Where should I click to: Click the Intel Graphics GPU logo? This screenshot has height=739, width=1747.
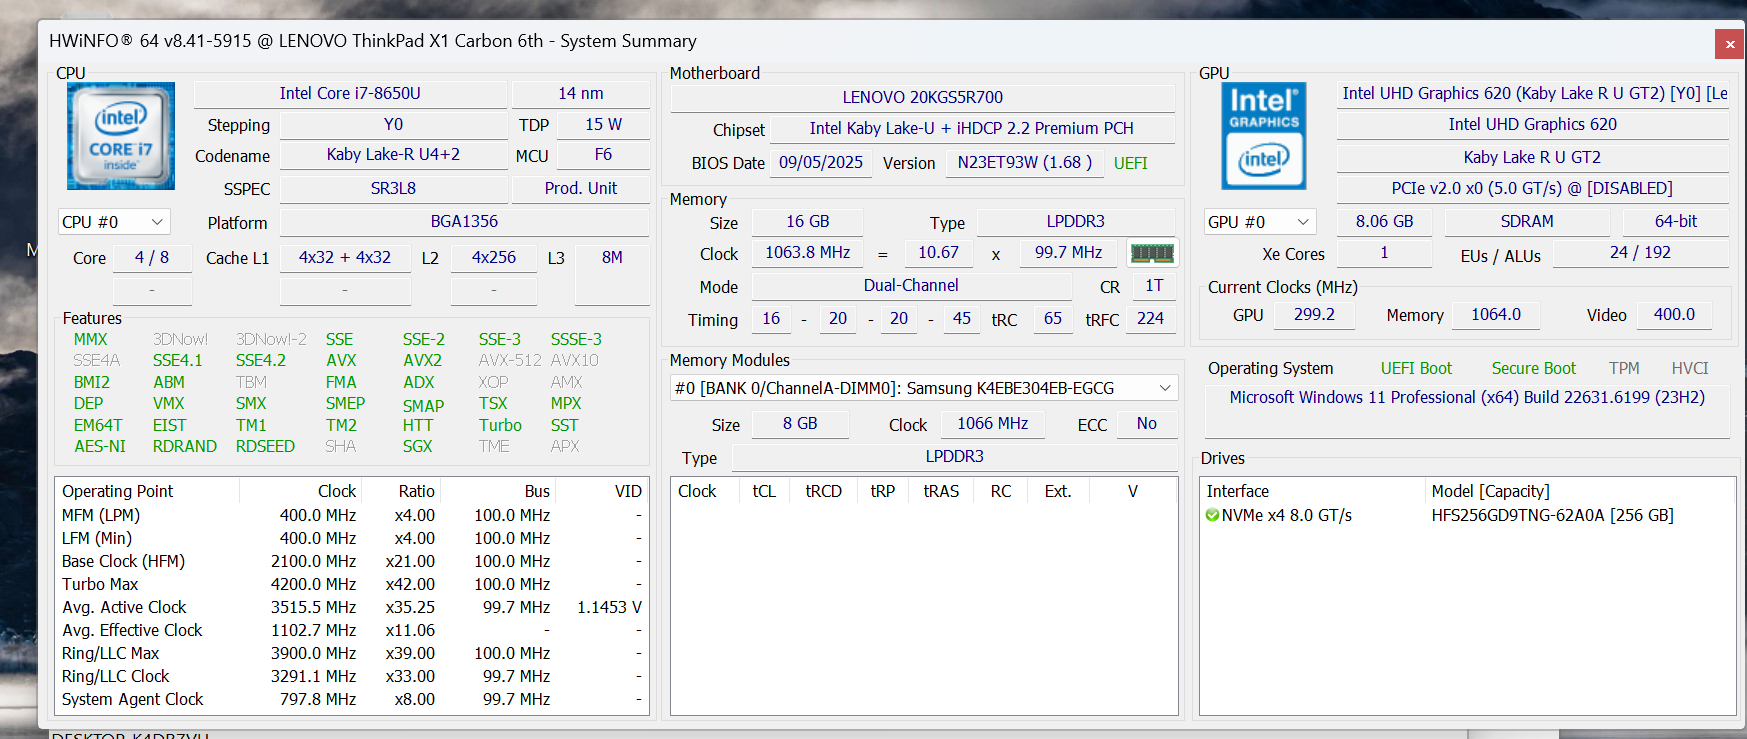(x=1264, y=136)
